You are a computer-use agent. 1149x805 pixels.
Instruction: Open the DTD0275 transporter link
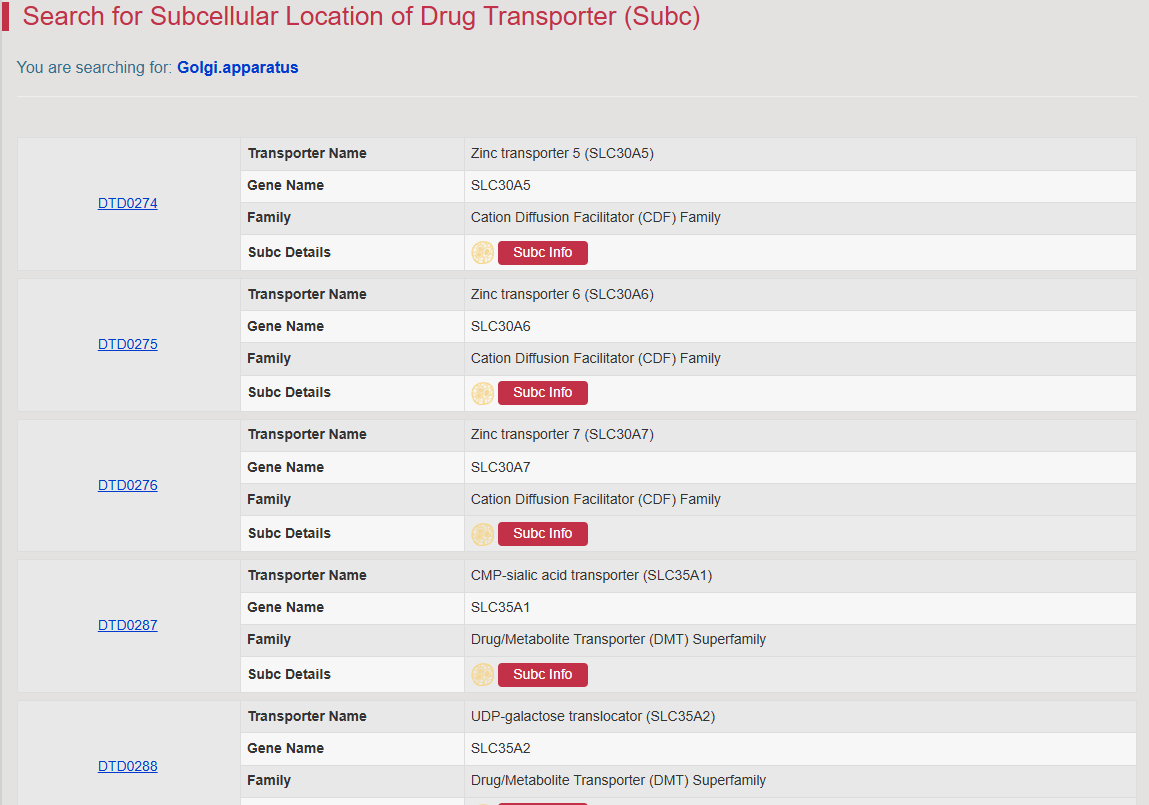tap(128, 344)
